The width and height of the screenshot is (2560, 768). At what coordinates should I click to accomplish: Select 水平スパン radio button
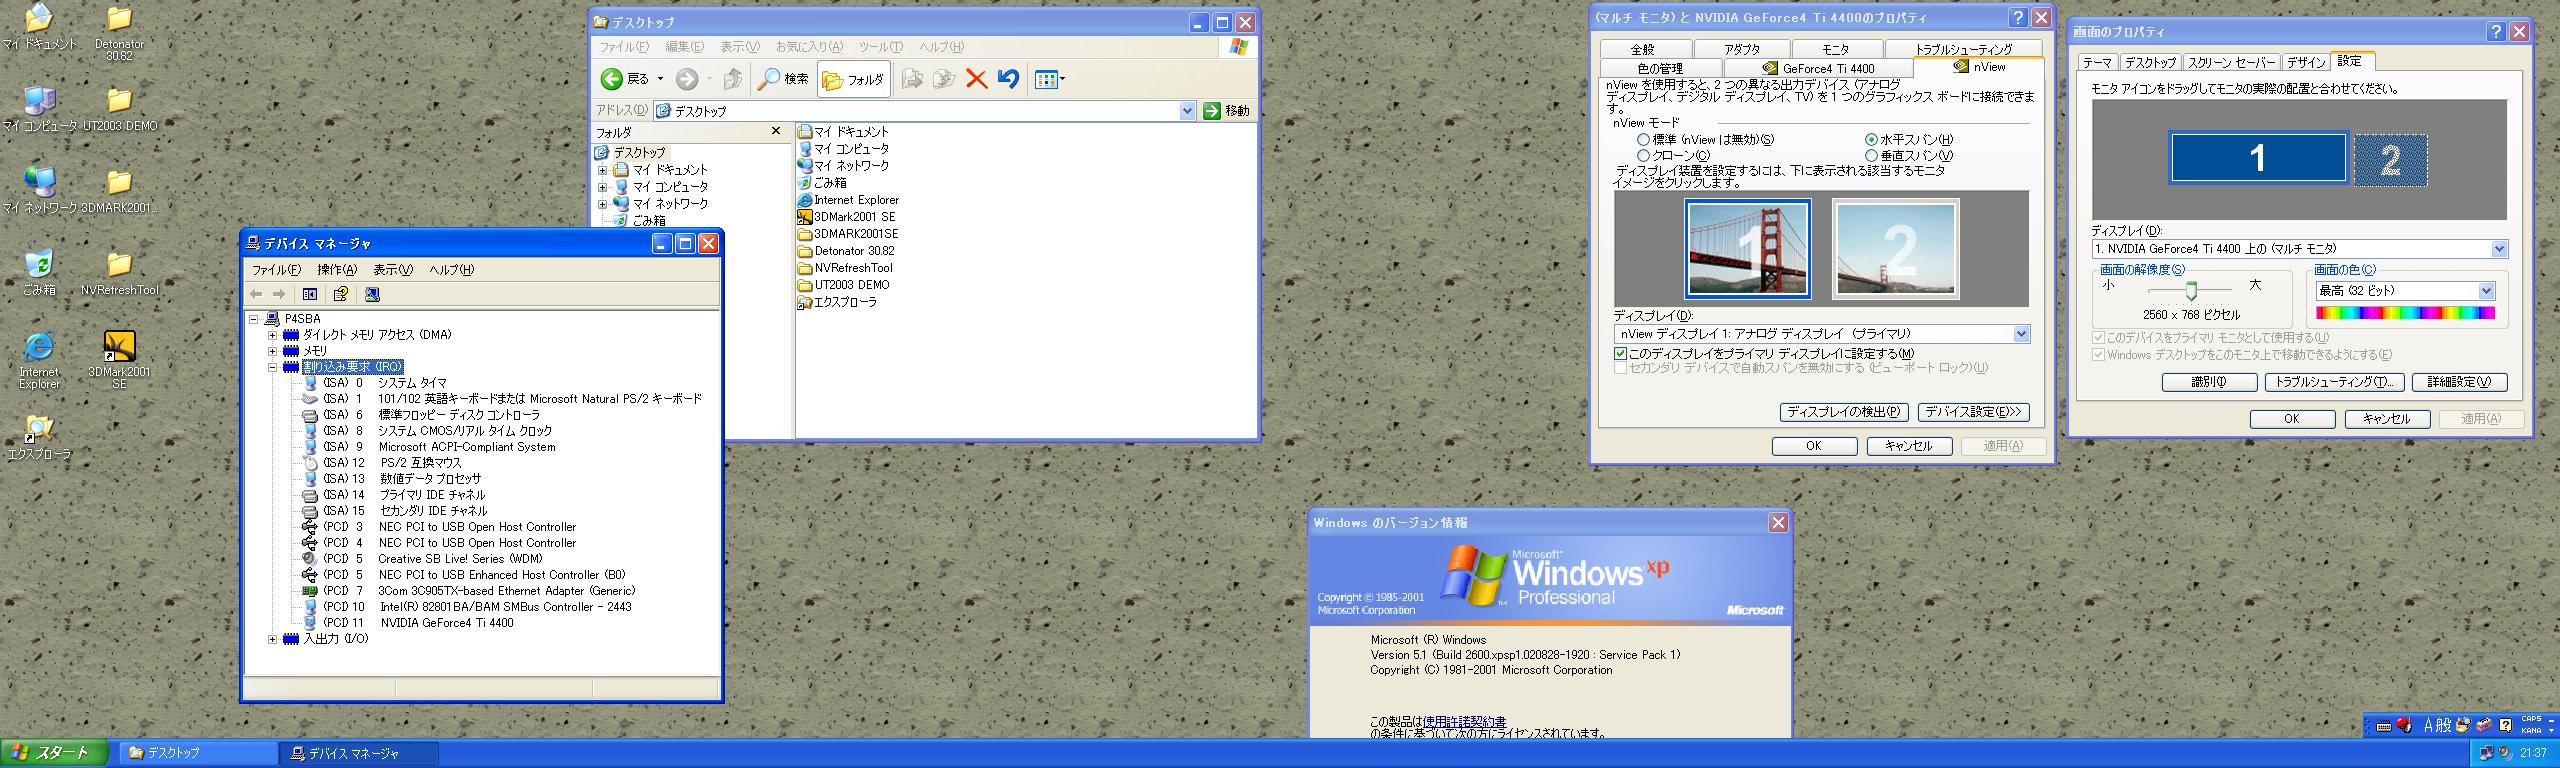(x=1871, y=140)
